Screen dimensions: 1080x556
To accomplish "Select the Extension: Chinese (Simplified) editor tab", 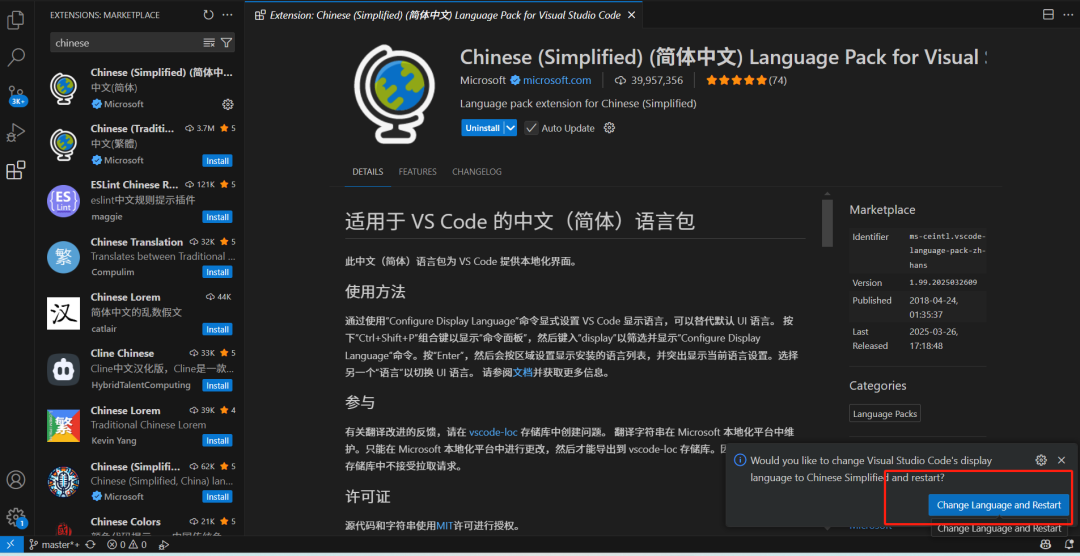I will pos(444,14).
